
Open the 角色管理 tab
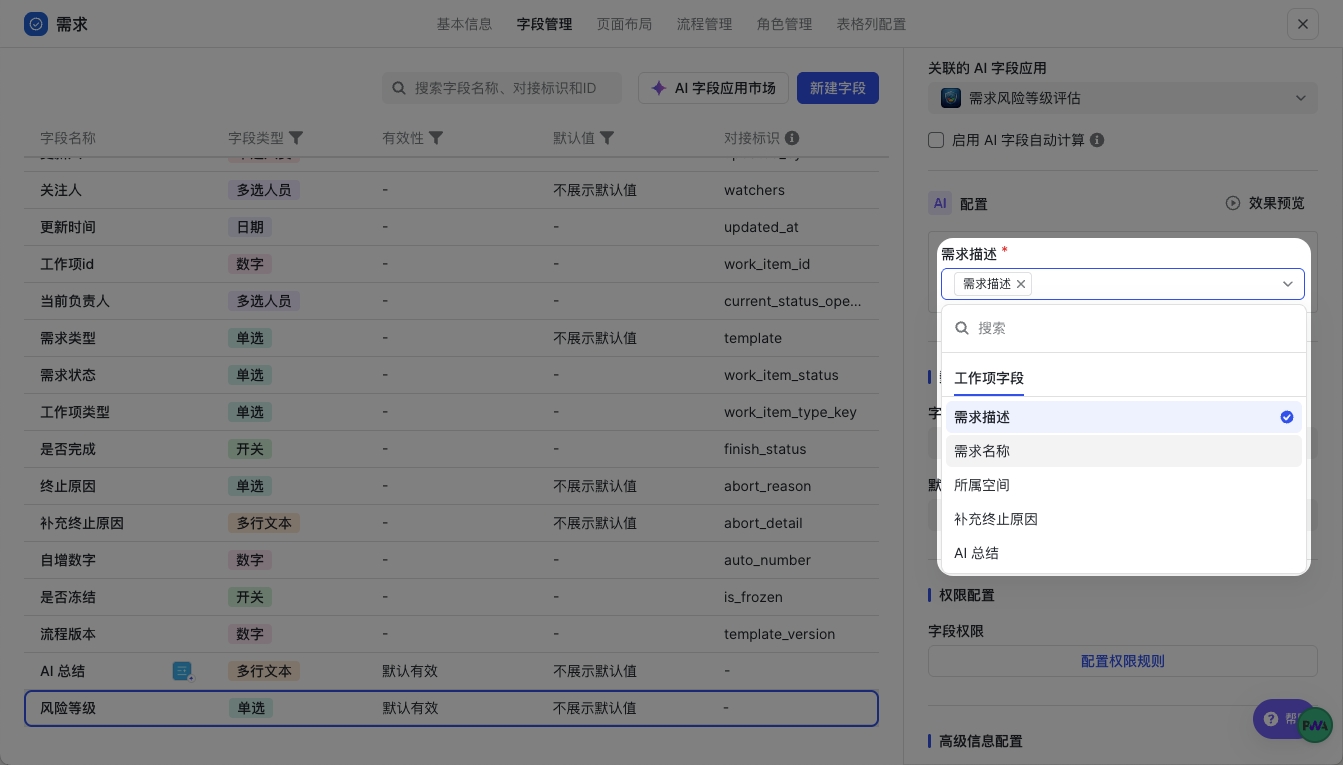click(x=784, y=24)
